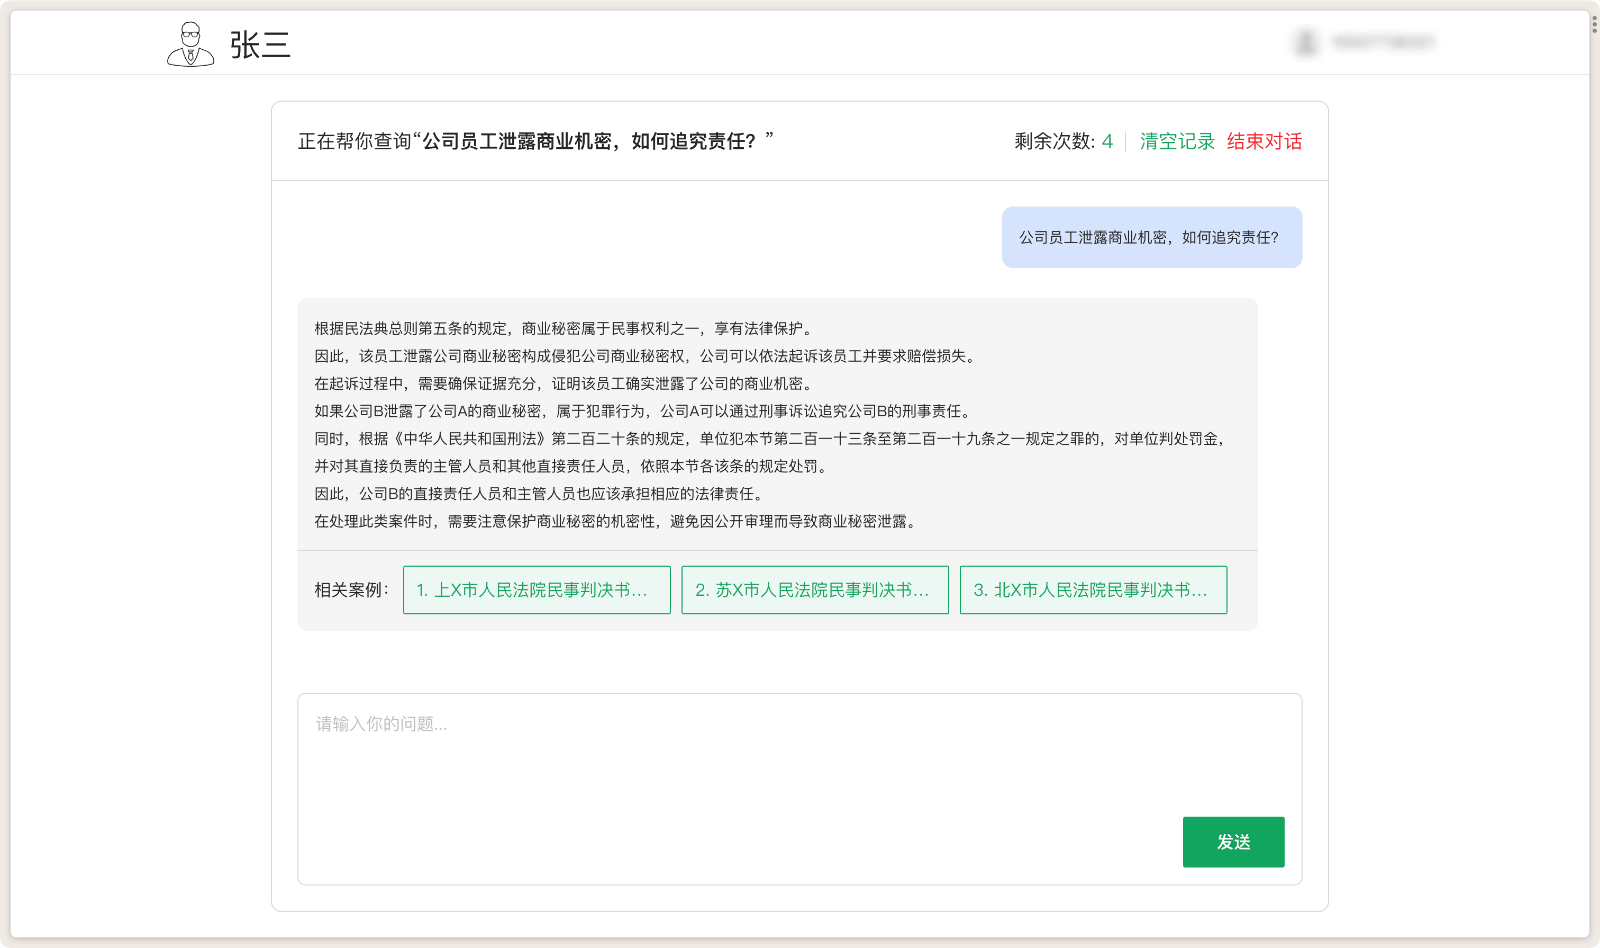Click the 相关案例 related cases label
The height and width of the screenshot is (948, 1600).
click(352, 589)
